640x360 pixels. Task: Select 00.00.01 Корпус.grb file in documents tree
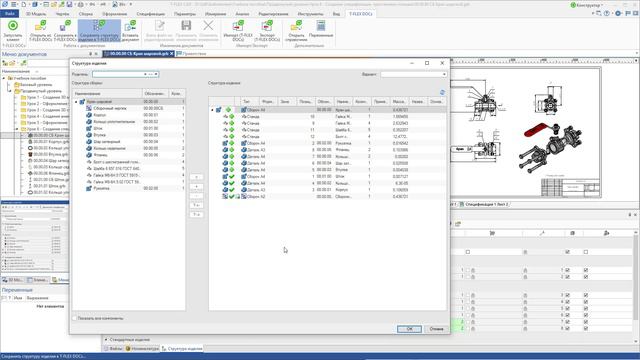click(48, 141)
